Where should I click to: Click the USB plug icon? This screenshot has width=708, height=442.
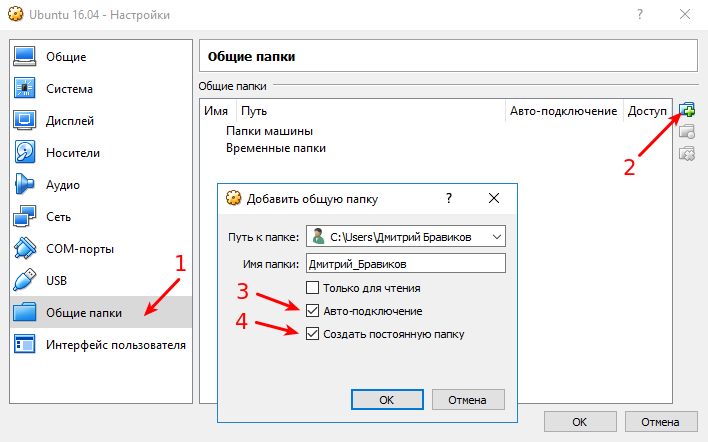[x=24, y=280]
